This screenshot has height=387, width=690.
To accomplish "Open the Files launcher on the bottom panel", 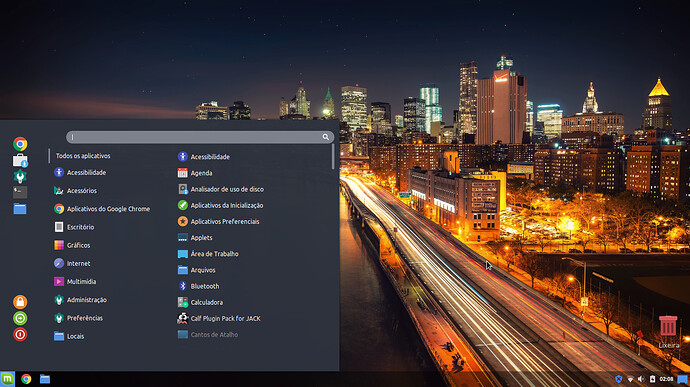I will 45,379.
